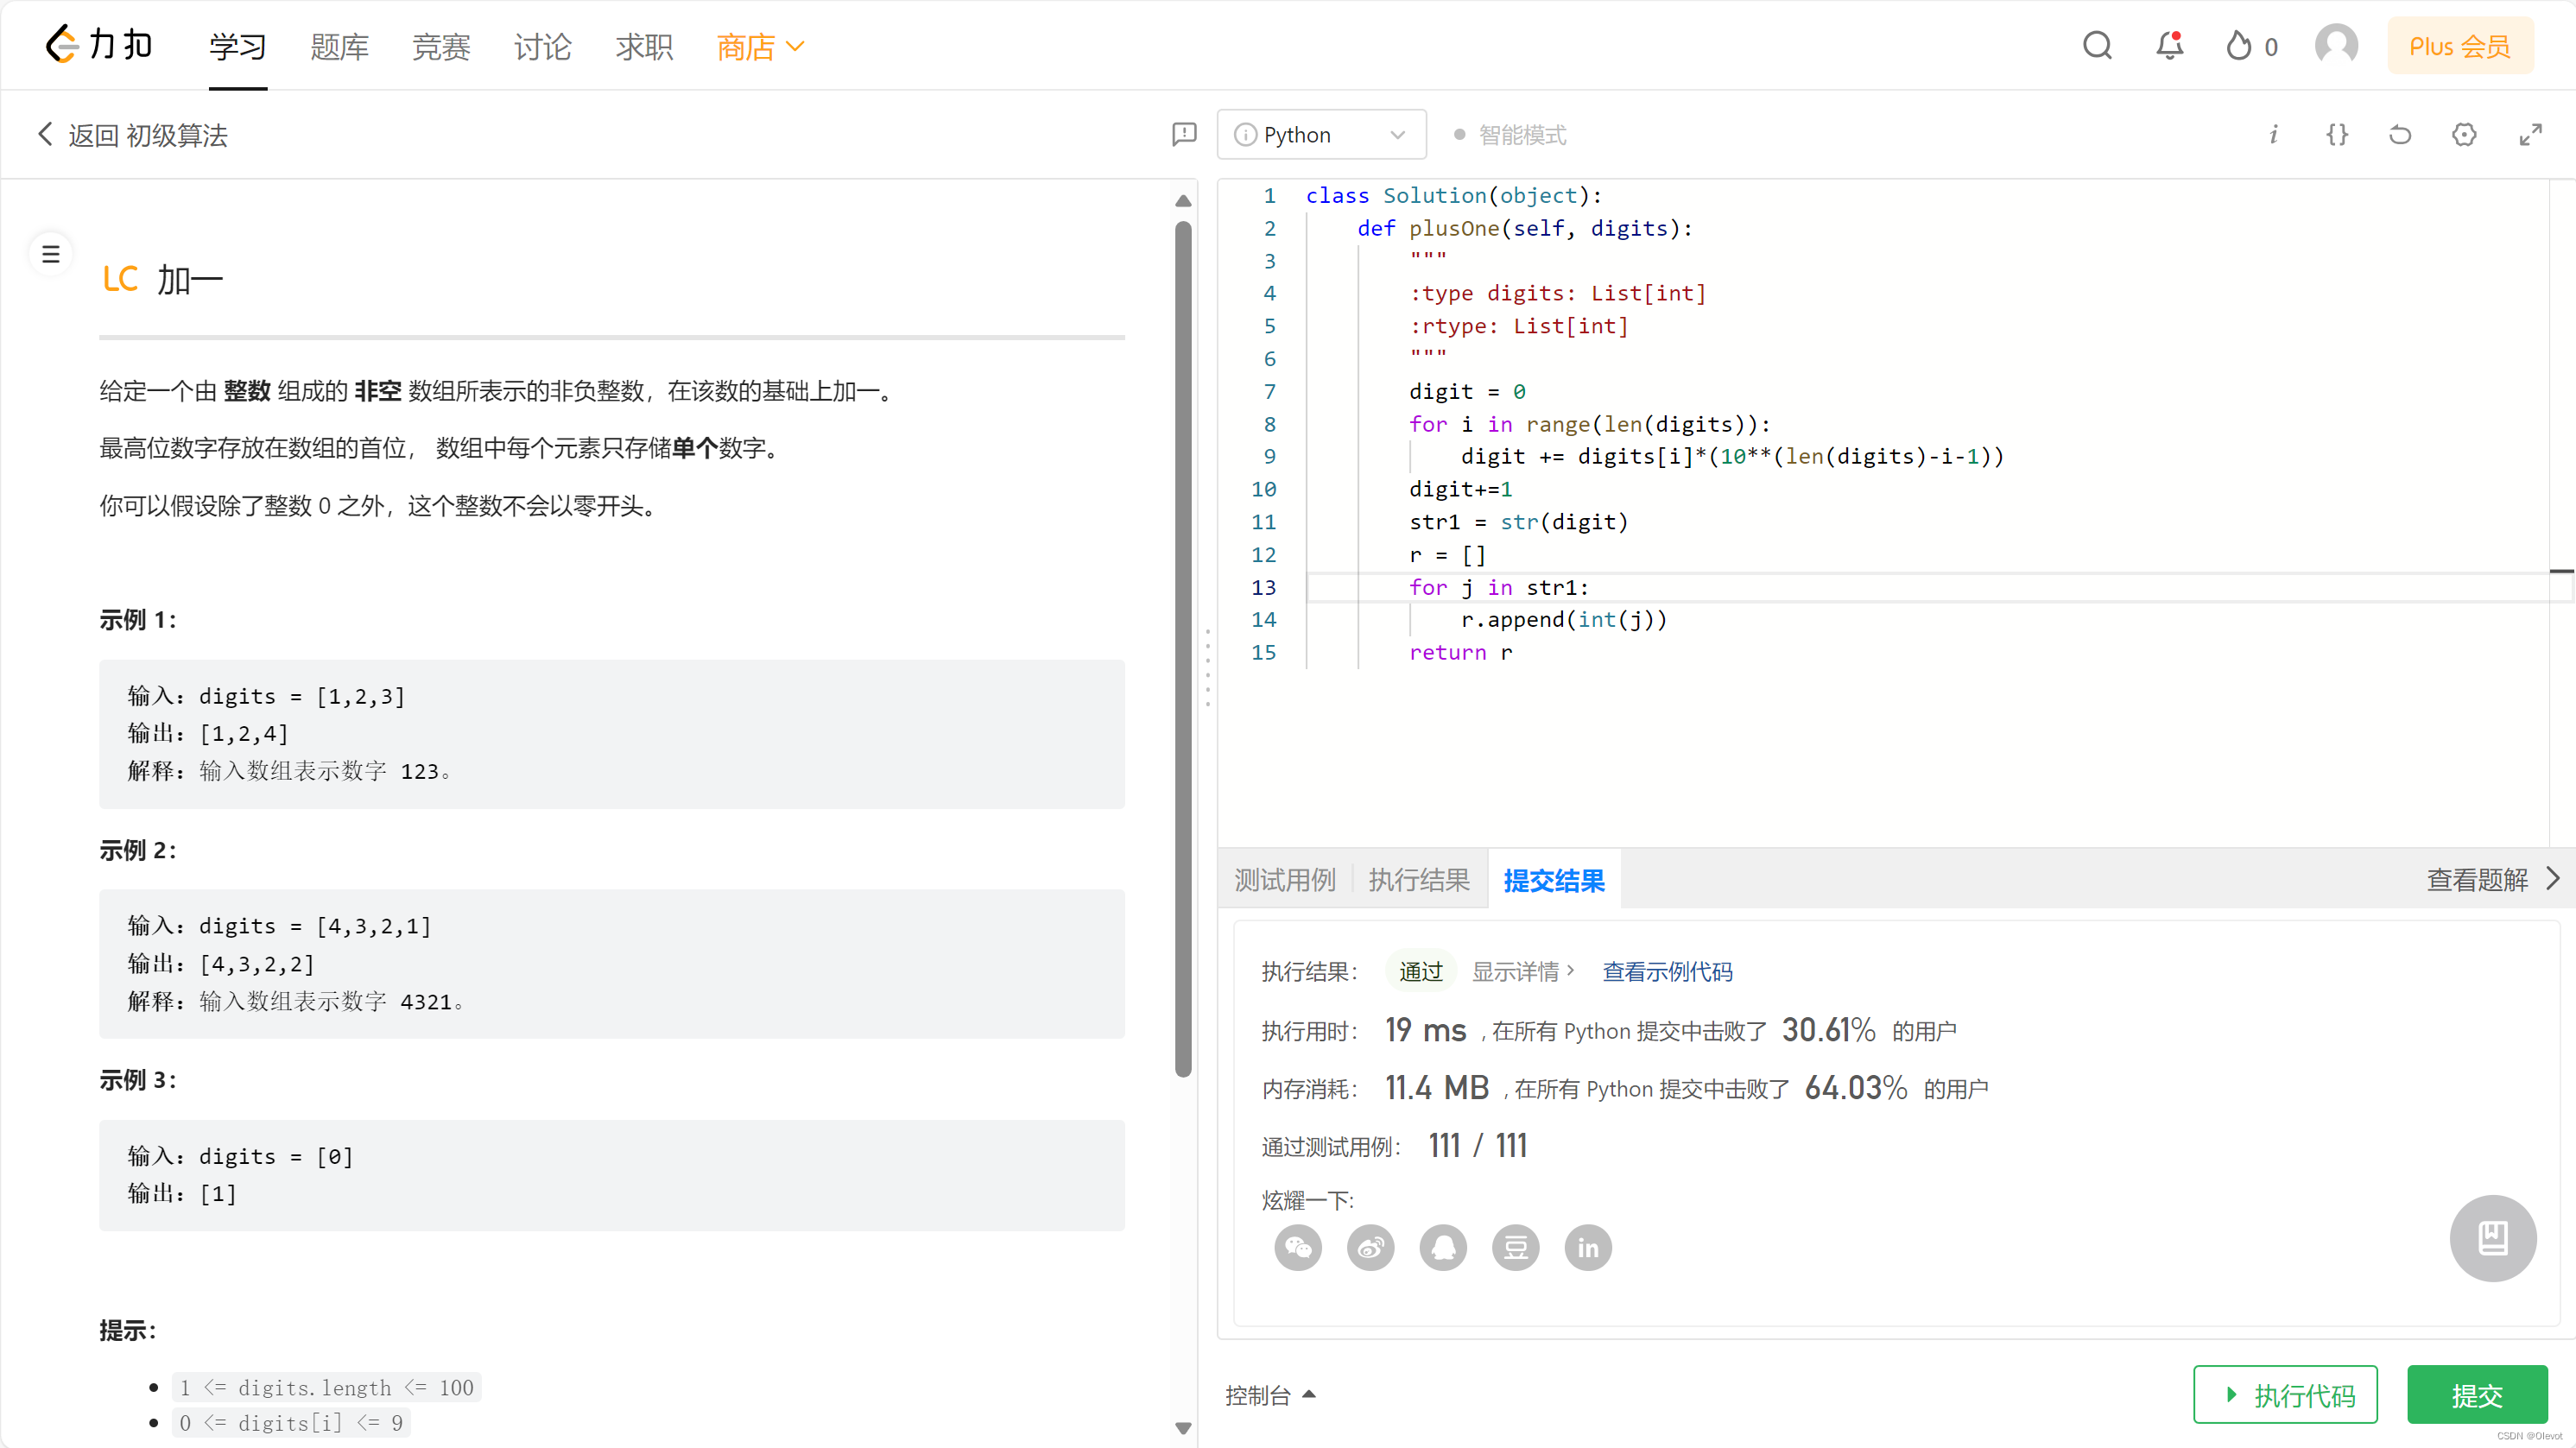Image resolution: width=2576 pixels, height=1448 pixels.
Task: Open the 求职 nav item
Action: [x=644, y=46]
